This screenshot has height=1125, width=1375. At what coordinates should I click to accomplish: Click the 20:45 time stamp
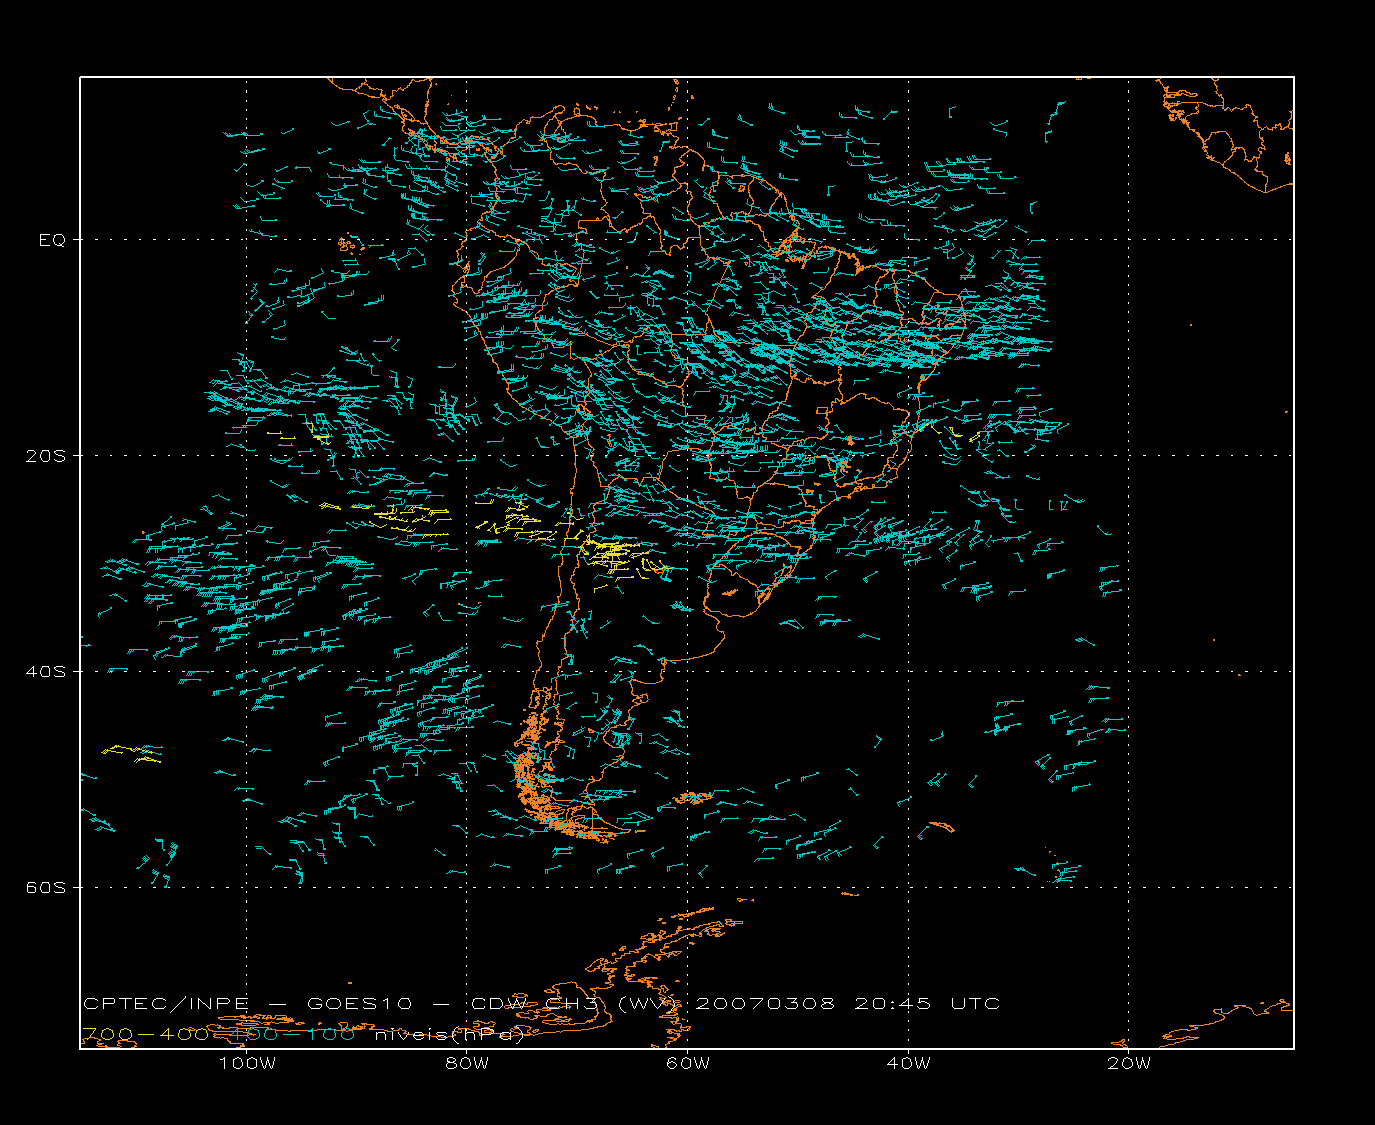pos(893,1003)
